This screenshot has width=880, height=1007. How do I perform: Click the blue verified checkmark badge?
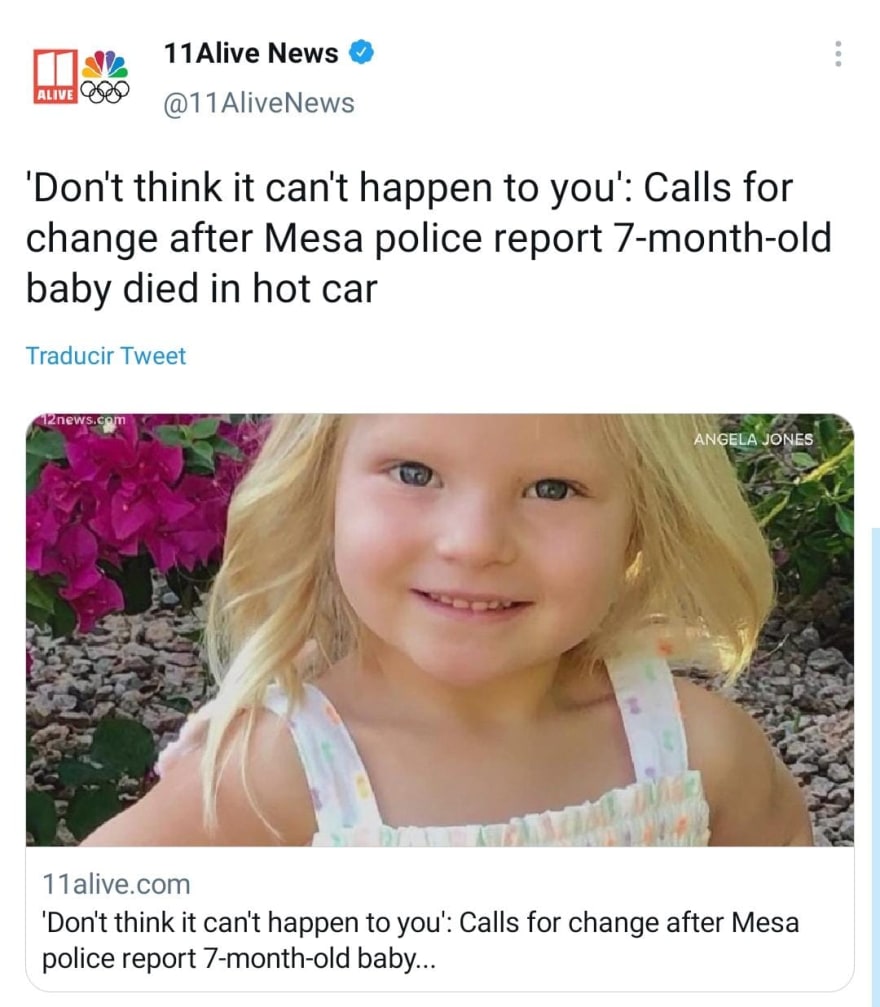(361, 54)
